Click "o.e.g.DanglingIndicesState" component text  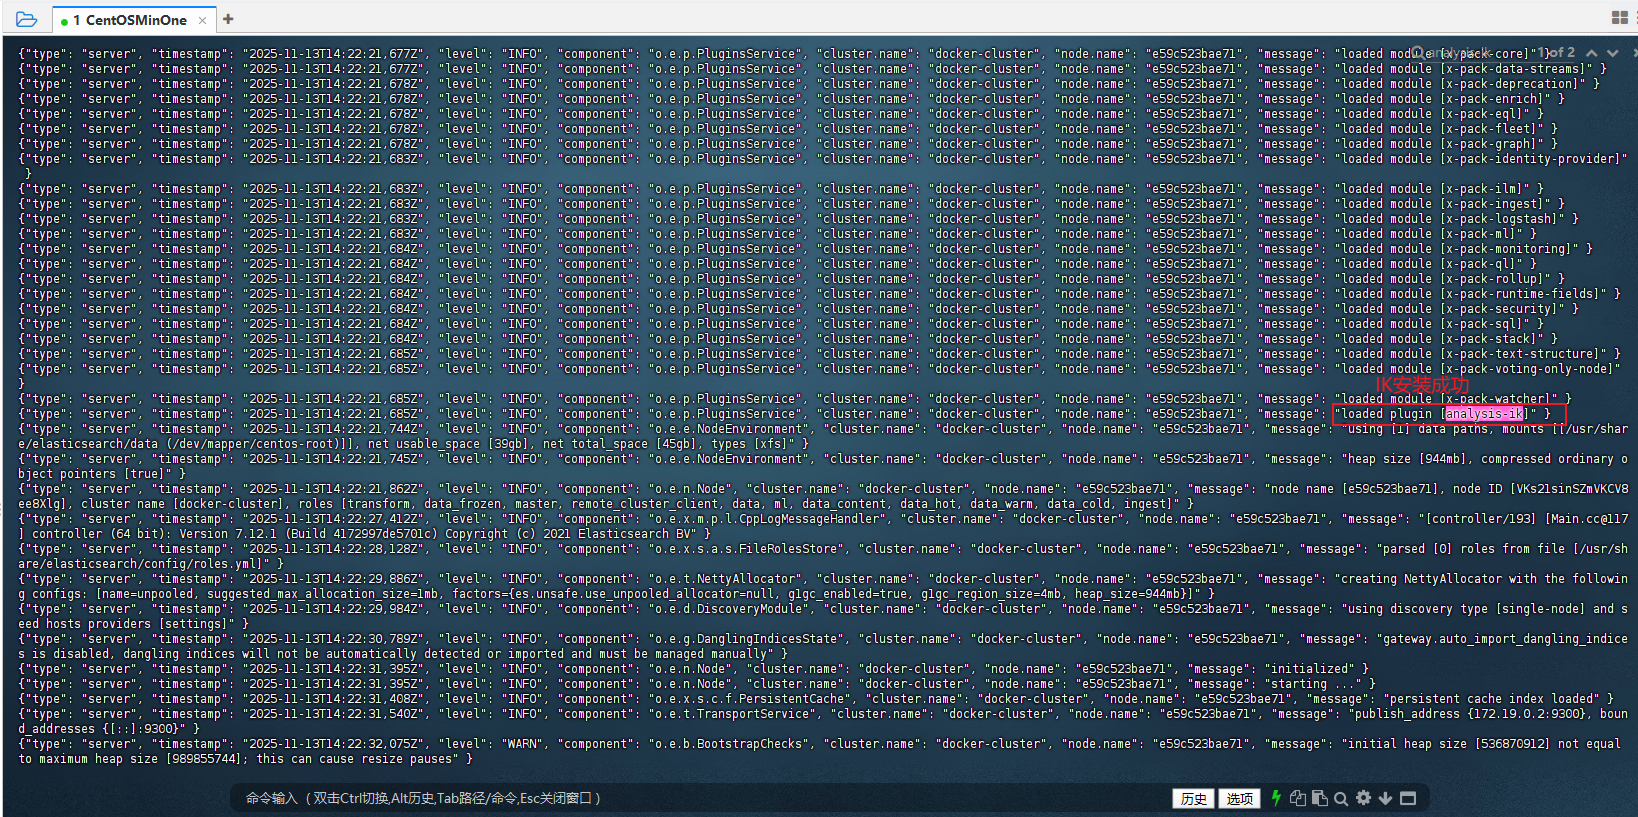[x=744, y=639]
